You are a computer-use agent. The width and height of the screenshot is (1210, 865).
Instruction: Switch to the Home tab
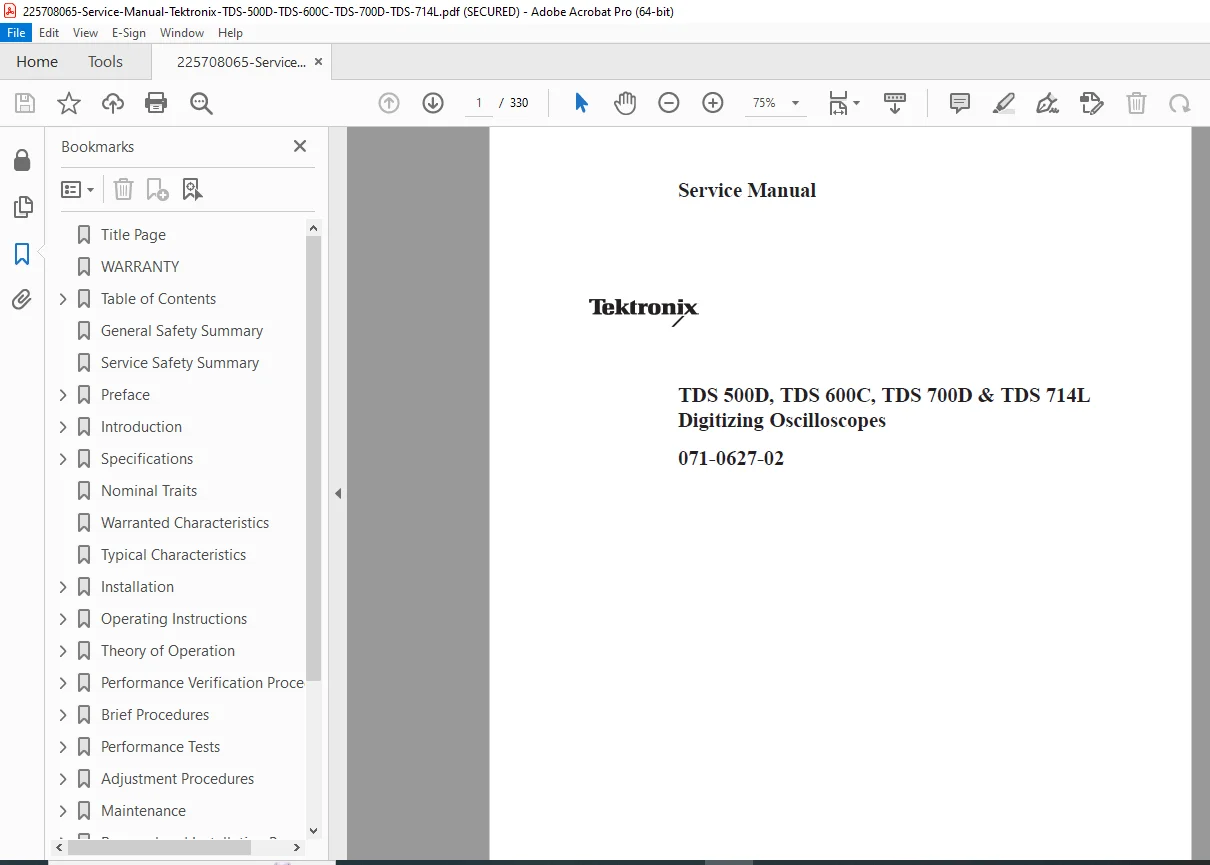[x=37, y=62]
